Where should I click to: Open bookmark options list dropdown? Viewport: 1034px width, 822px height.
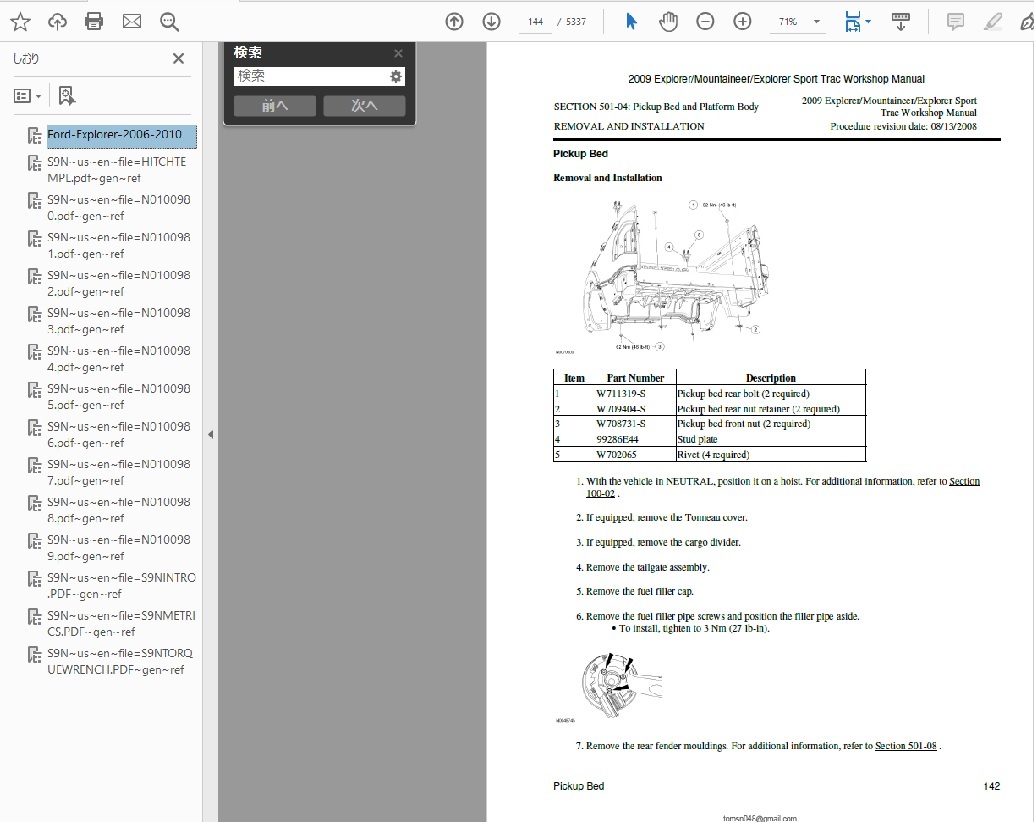pos(27,96)
